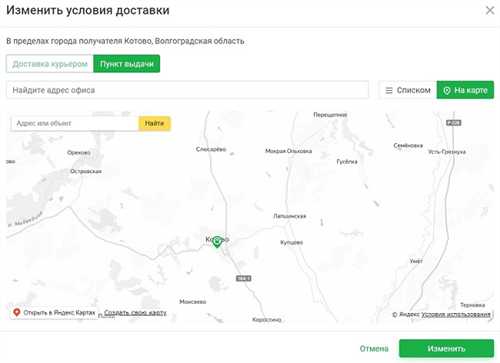This screenshot has height=363, width=500.
Task: Select the Пункт выдачи tab
Action: [127, 64]
